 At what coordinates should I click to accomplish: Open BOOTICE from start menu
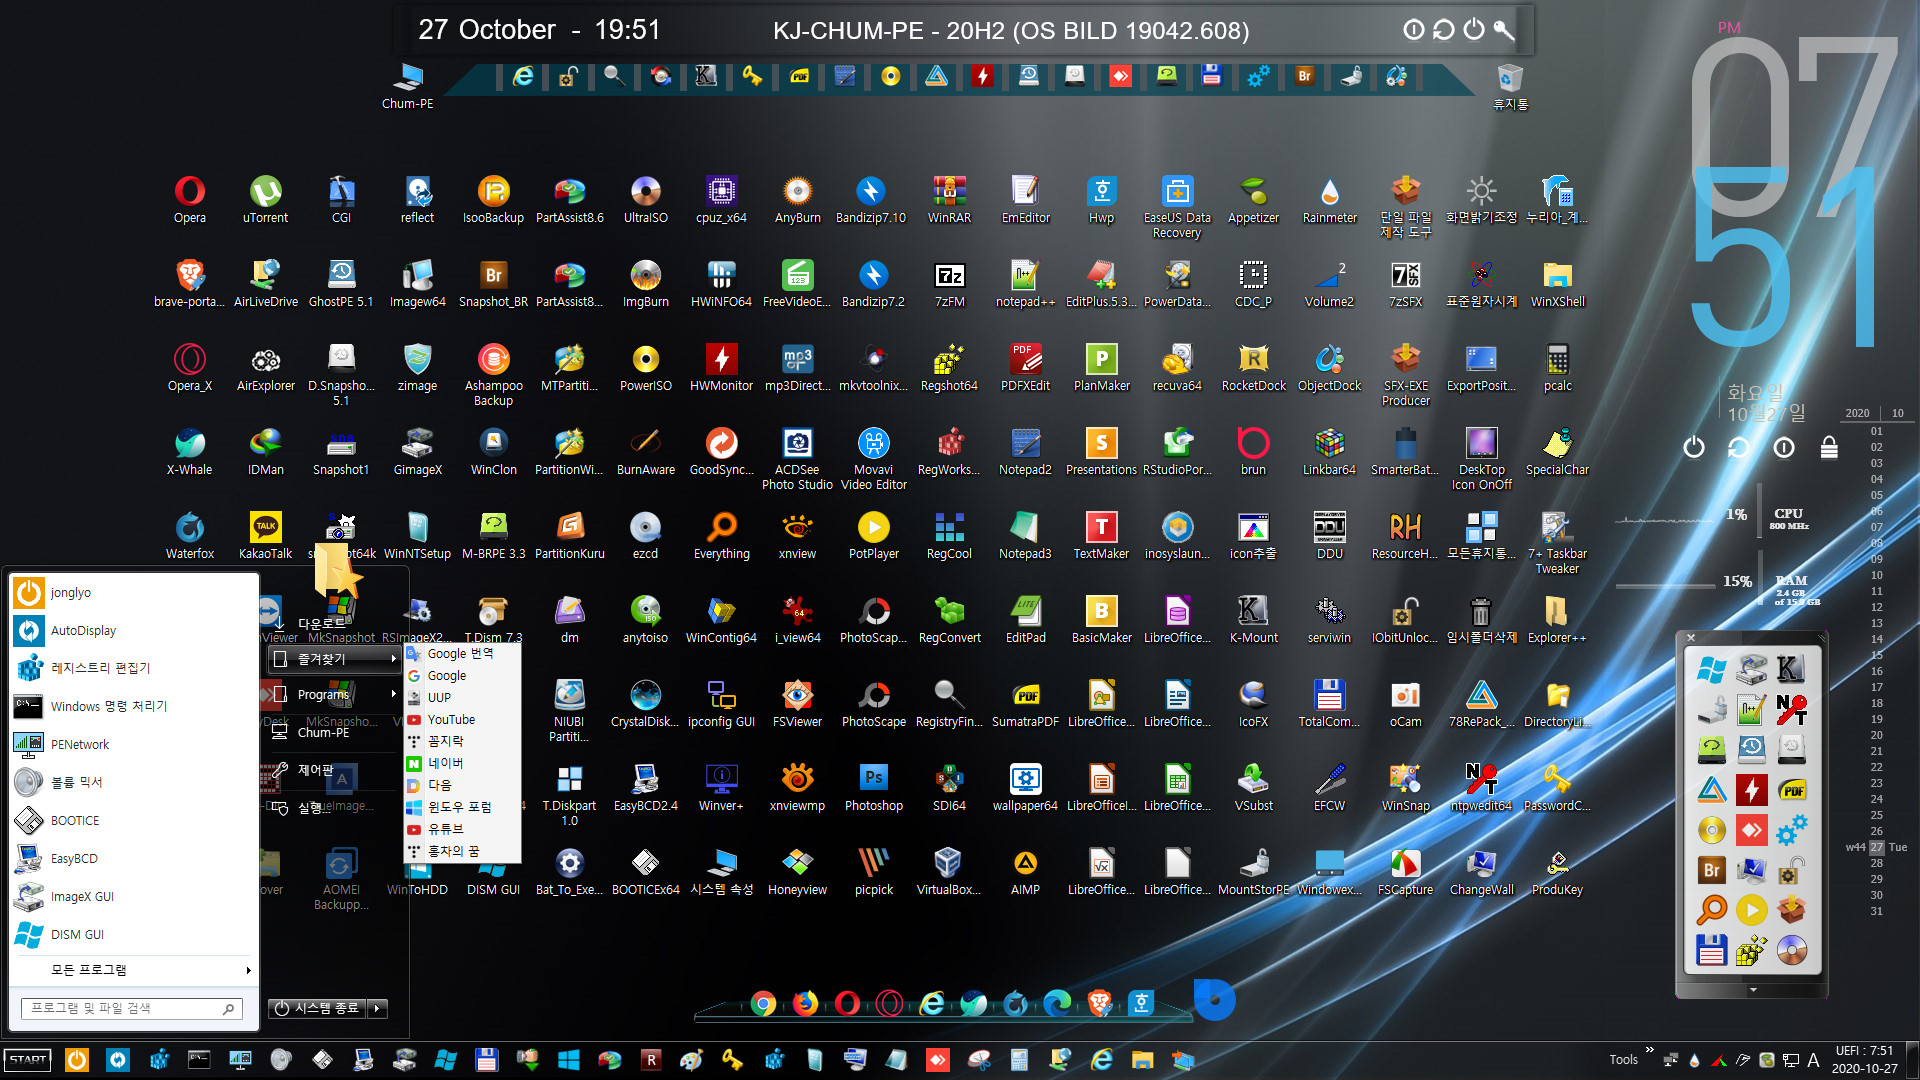click(133, 821)
